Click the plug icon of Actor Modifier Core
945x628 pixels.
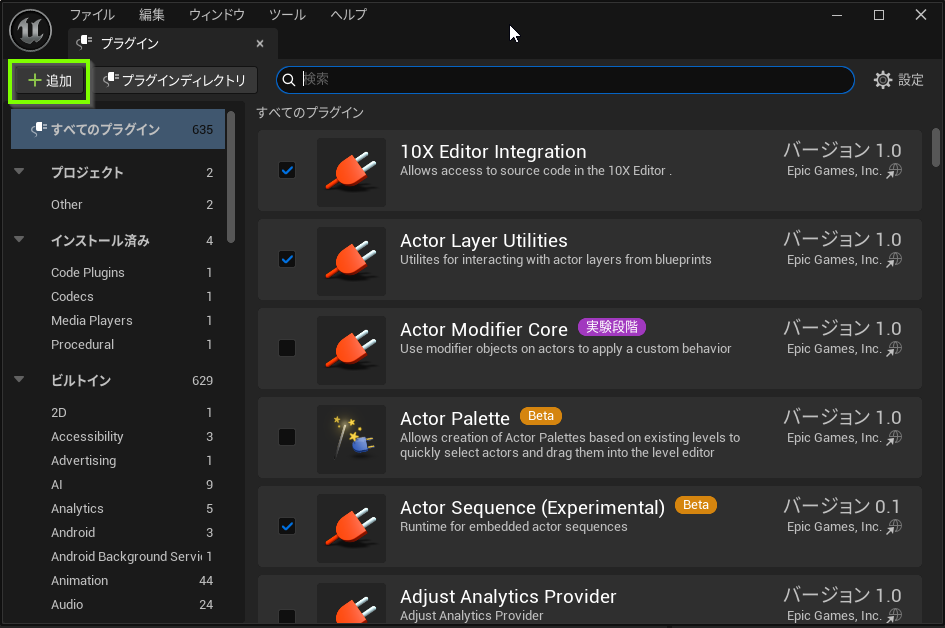pyautogui.click(x=351, y=350)
